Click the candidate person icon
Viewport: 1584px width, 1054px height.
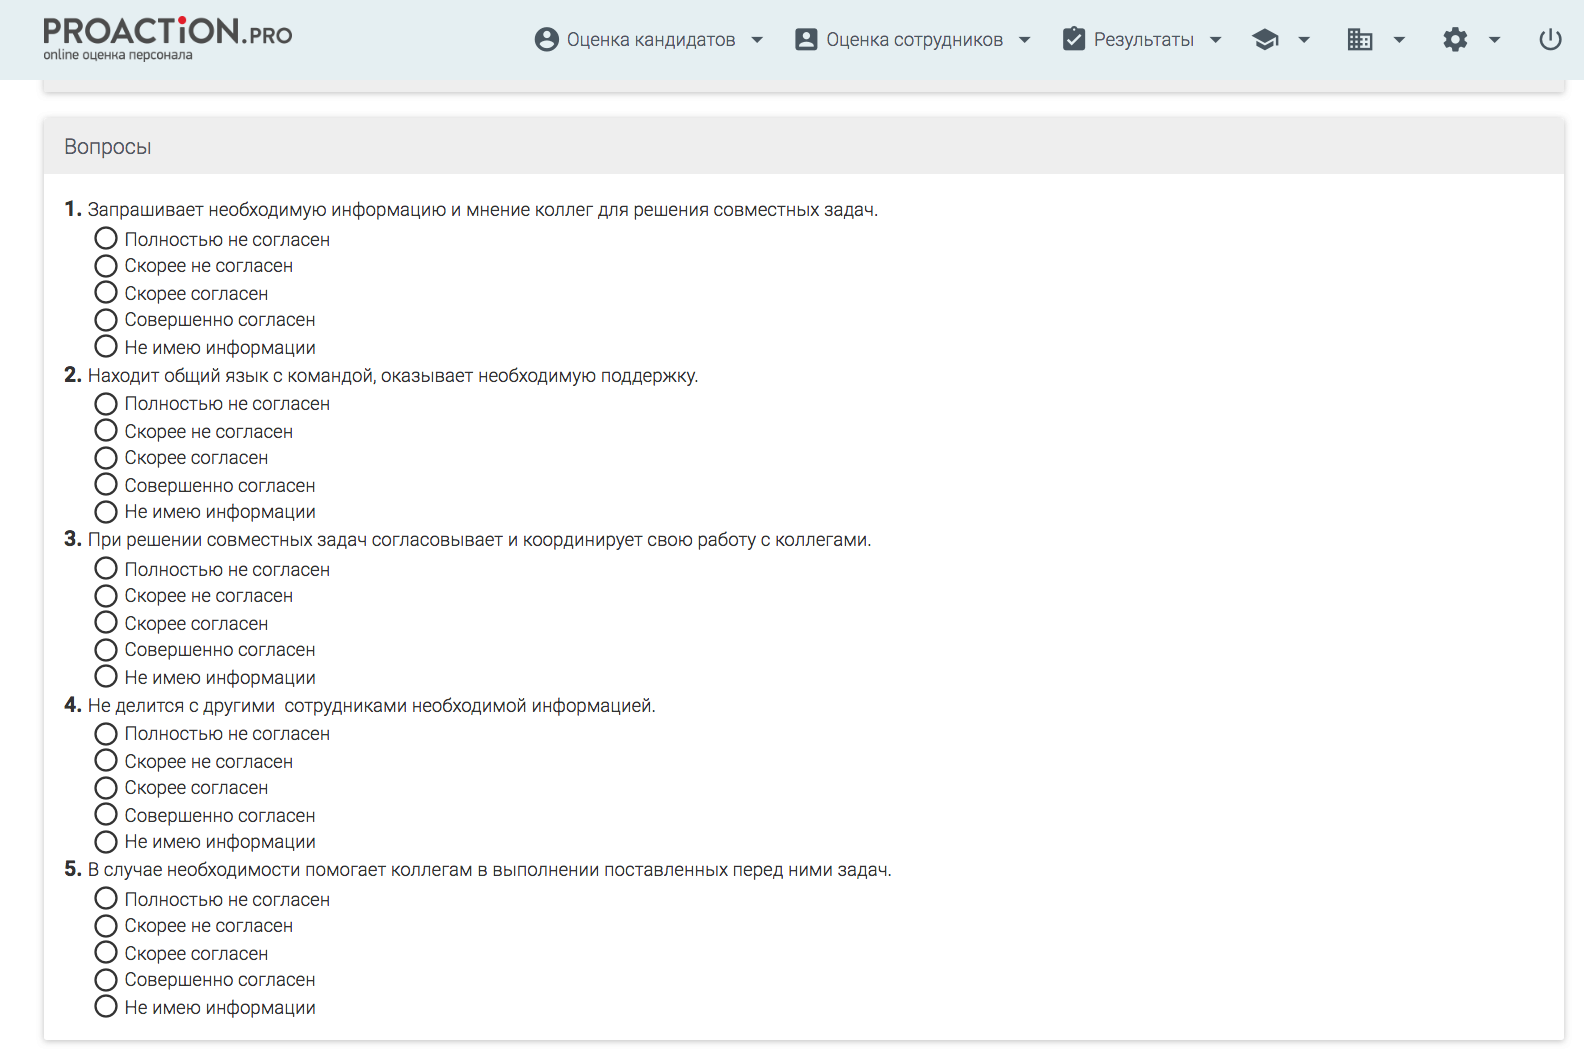click(546, 39)
